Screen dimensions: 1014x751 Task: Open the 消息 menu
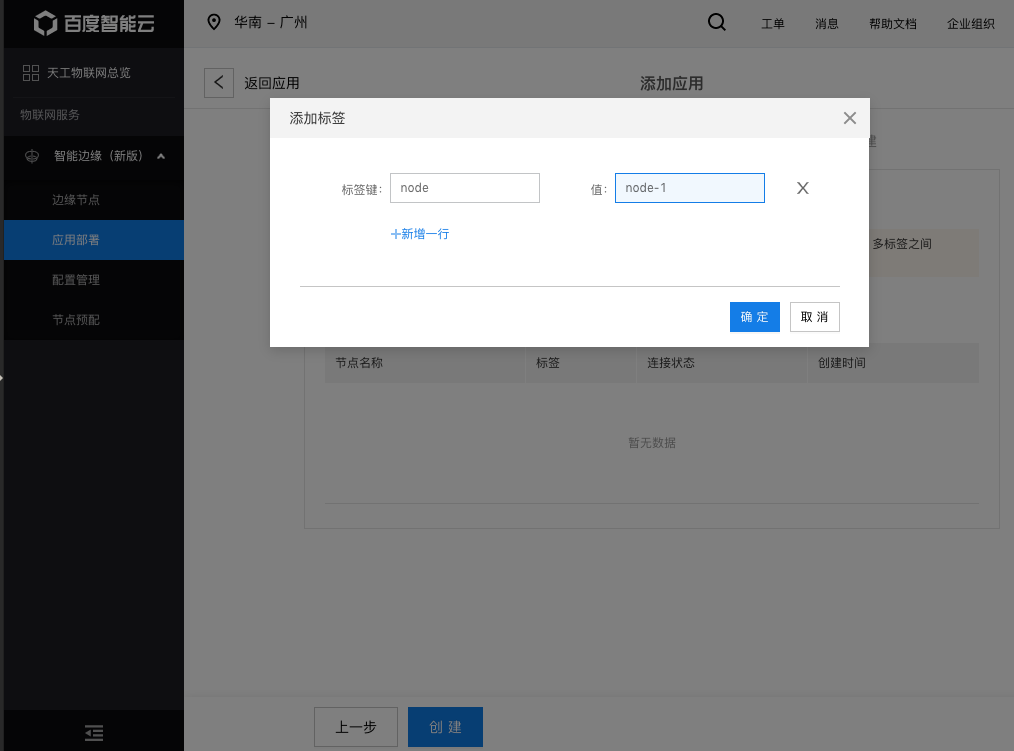(826, 24)
